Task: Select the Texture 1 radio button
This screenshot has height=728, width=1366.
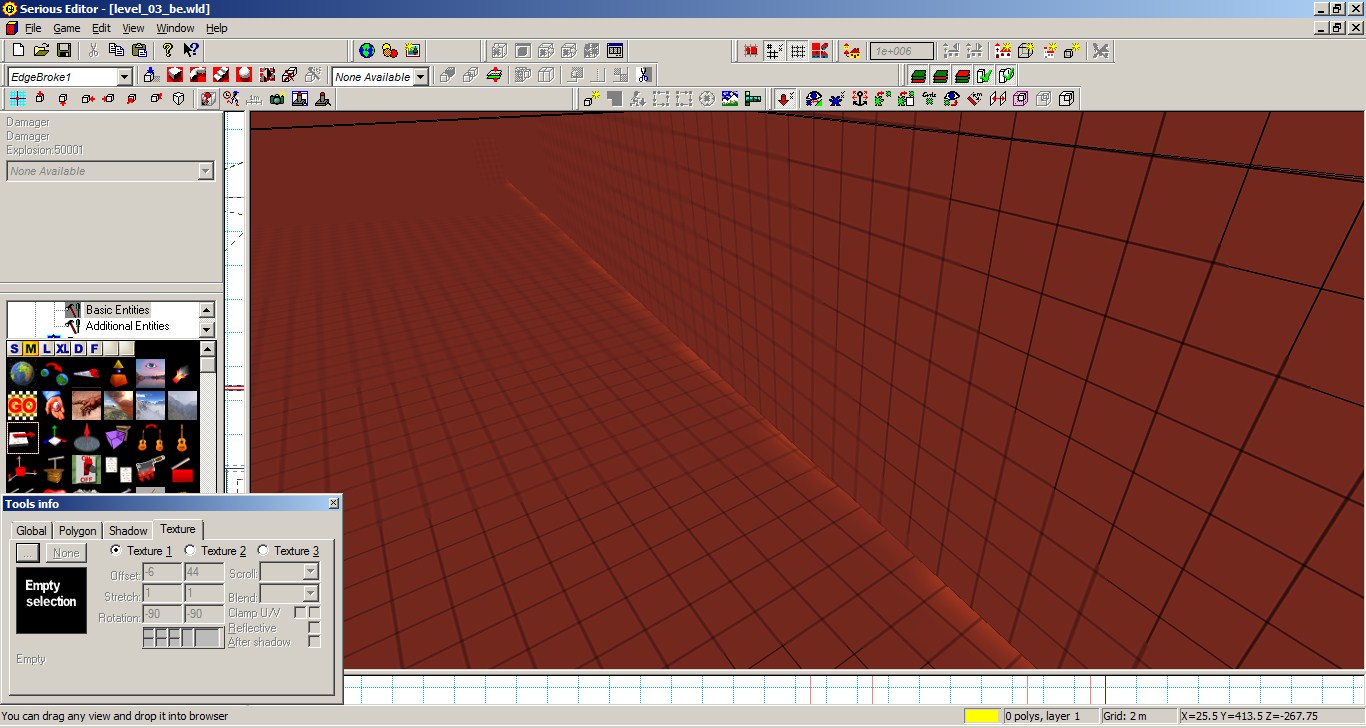Action: [x=116, y=550]
